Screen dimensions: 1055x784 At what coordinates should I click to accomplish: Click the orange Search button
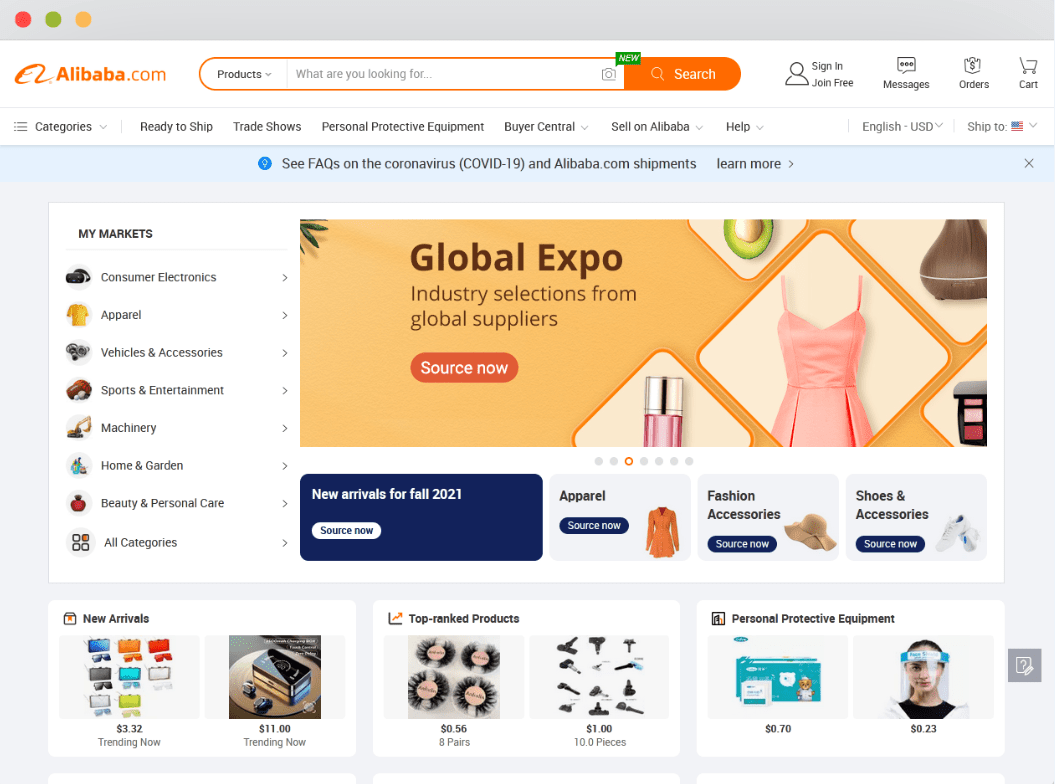[682, 74]
